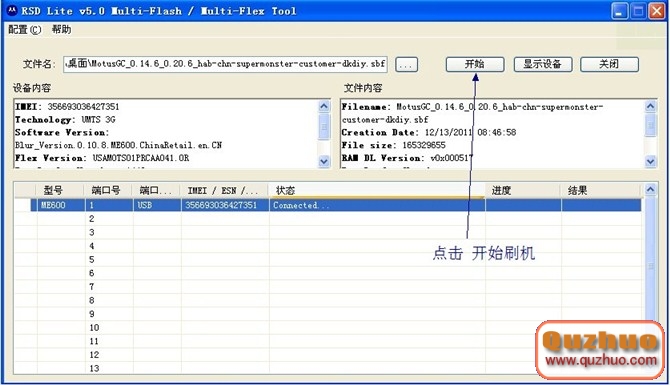Click the 文件名 path input field

(x=225, y=64)
